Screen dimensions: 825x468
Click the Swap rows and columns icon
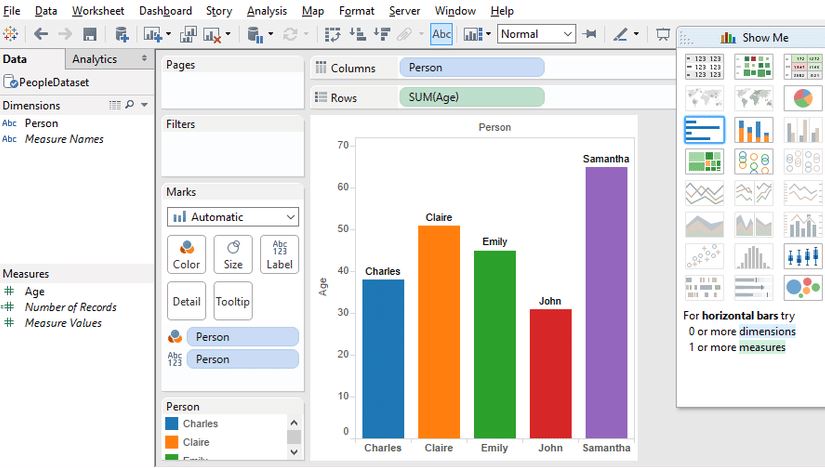[333, 34]
